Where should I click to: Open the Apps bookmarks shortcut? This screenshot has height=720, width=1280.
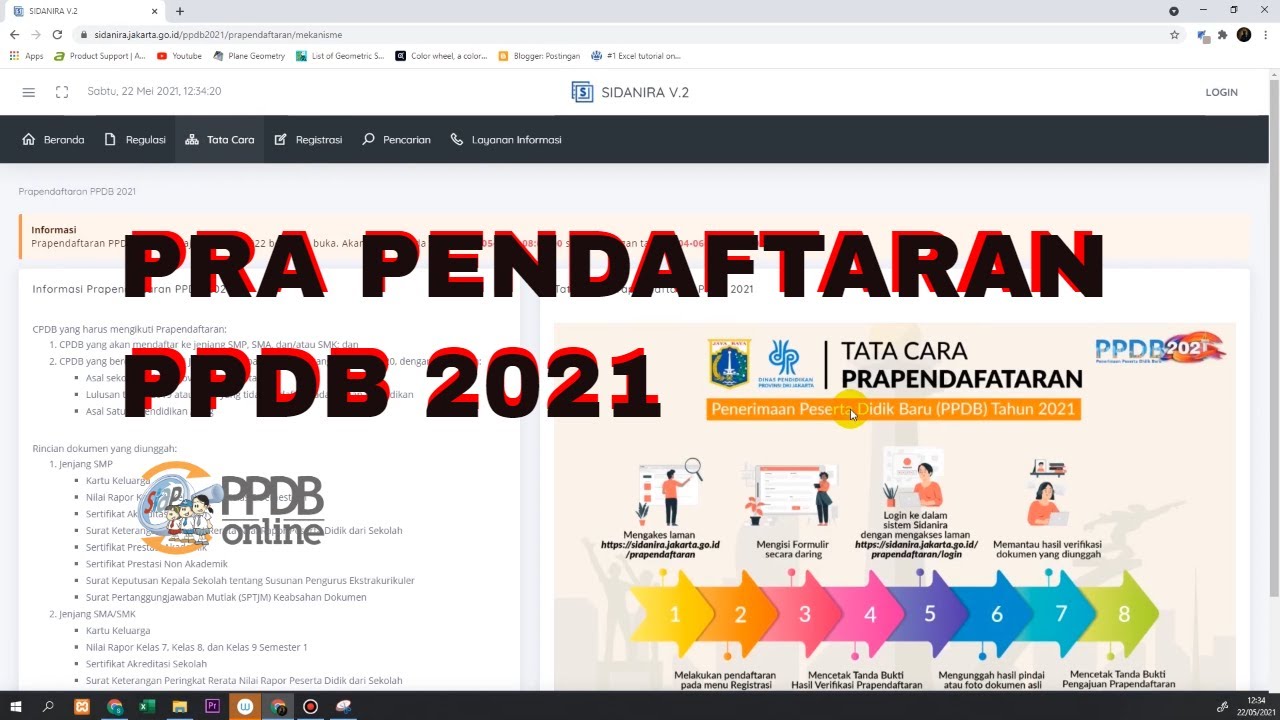tap(26, 56)
